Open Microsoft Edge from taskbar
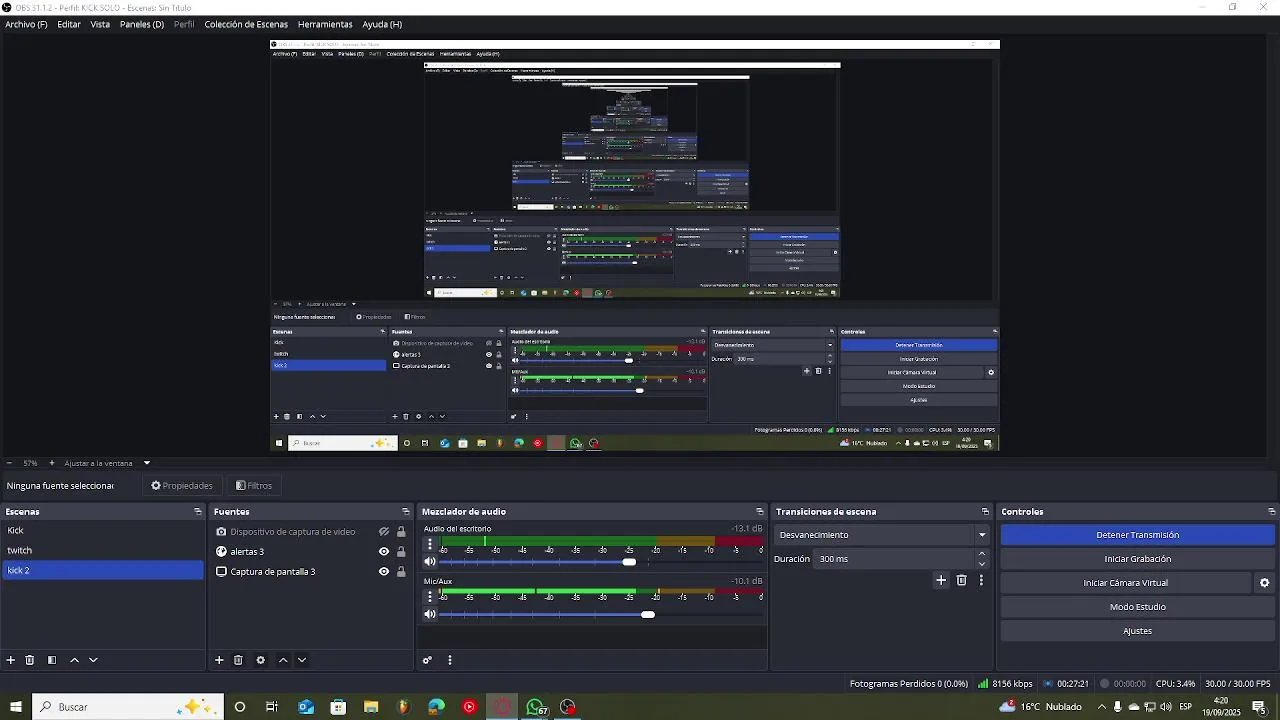 437,707
